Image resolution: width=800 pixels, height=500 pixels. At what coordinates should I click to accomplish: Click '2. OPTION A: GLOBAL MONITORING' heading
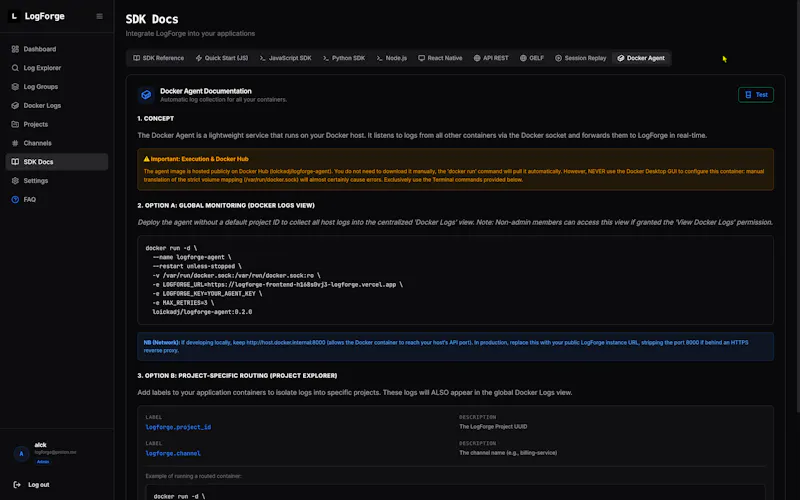click(226, 206)
